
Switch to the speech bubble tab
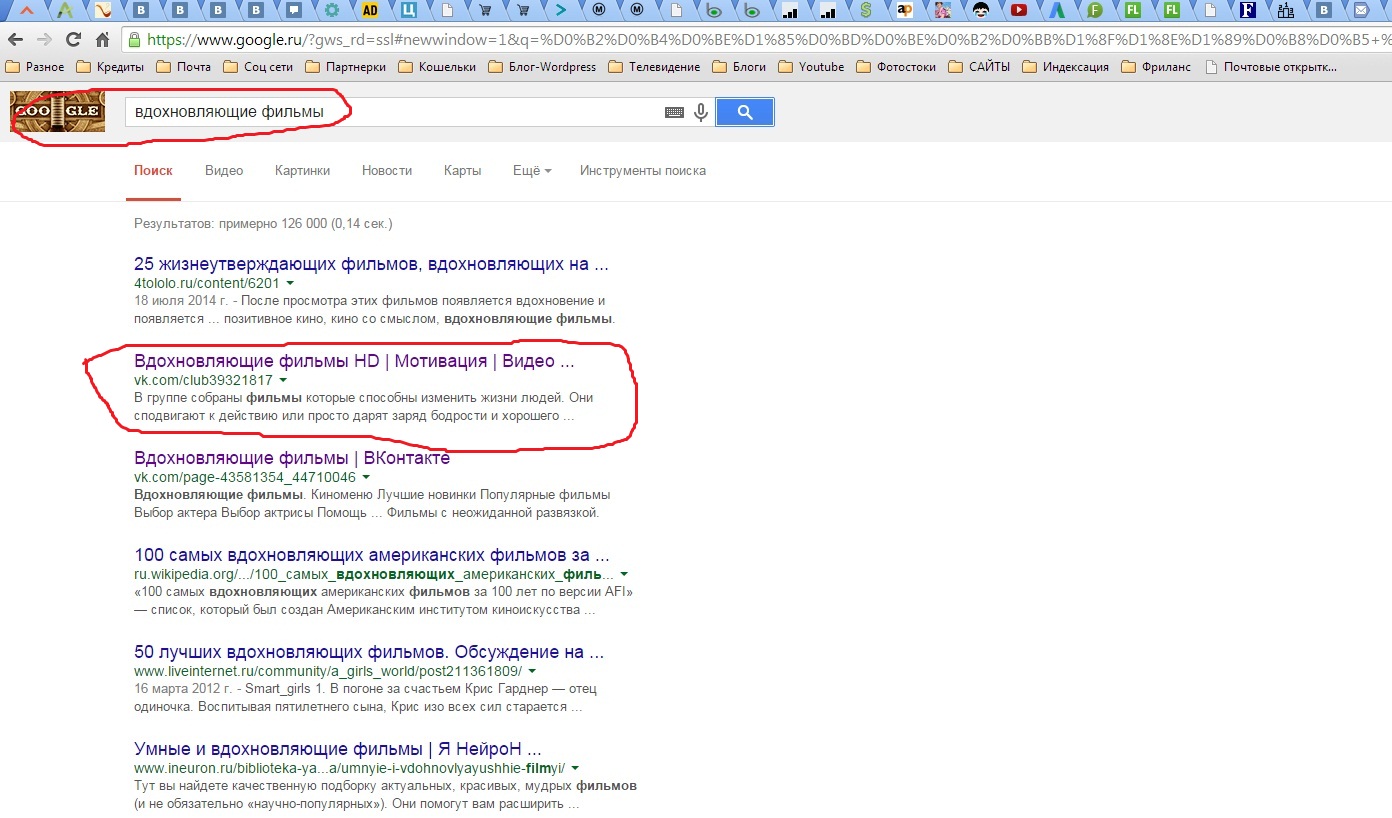pos(294,11)
